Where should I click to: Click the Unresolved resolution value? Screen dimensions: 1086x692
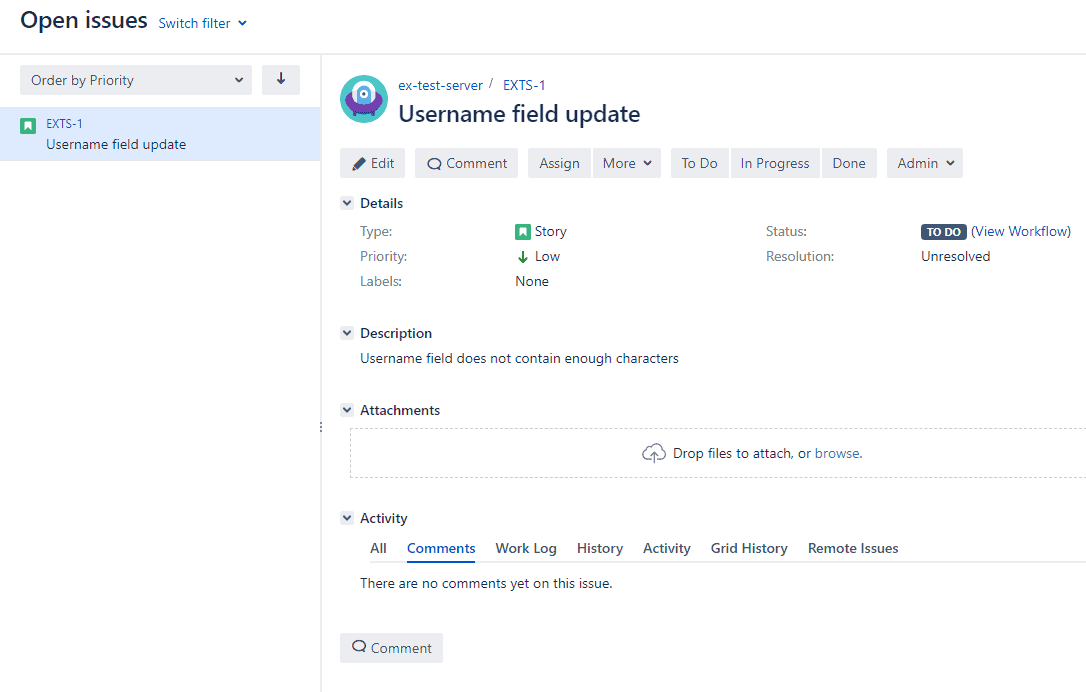click(x=956, y=256)
